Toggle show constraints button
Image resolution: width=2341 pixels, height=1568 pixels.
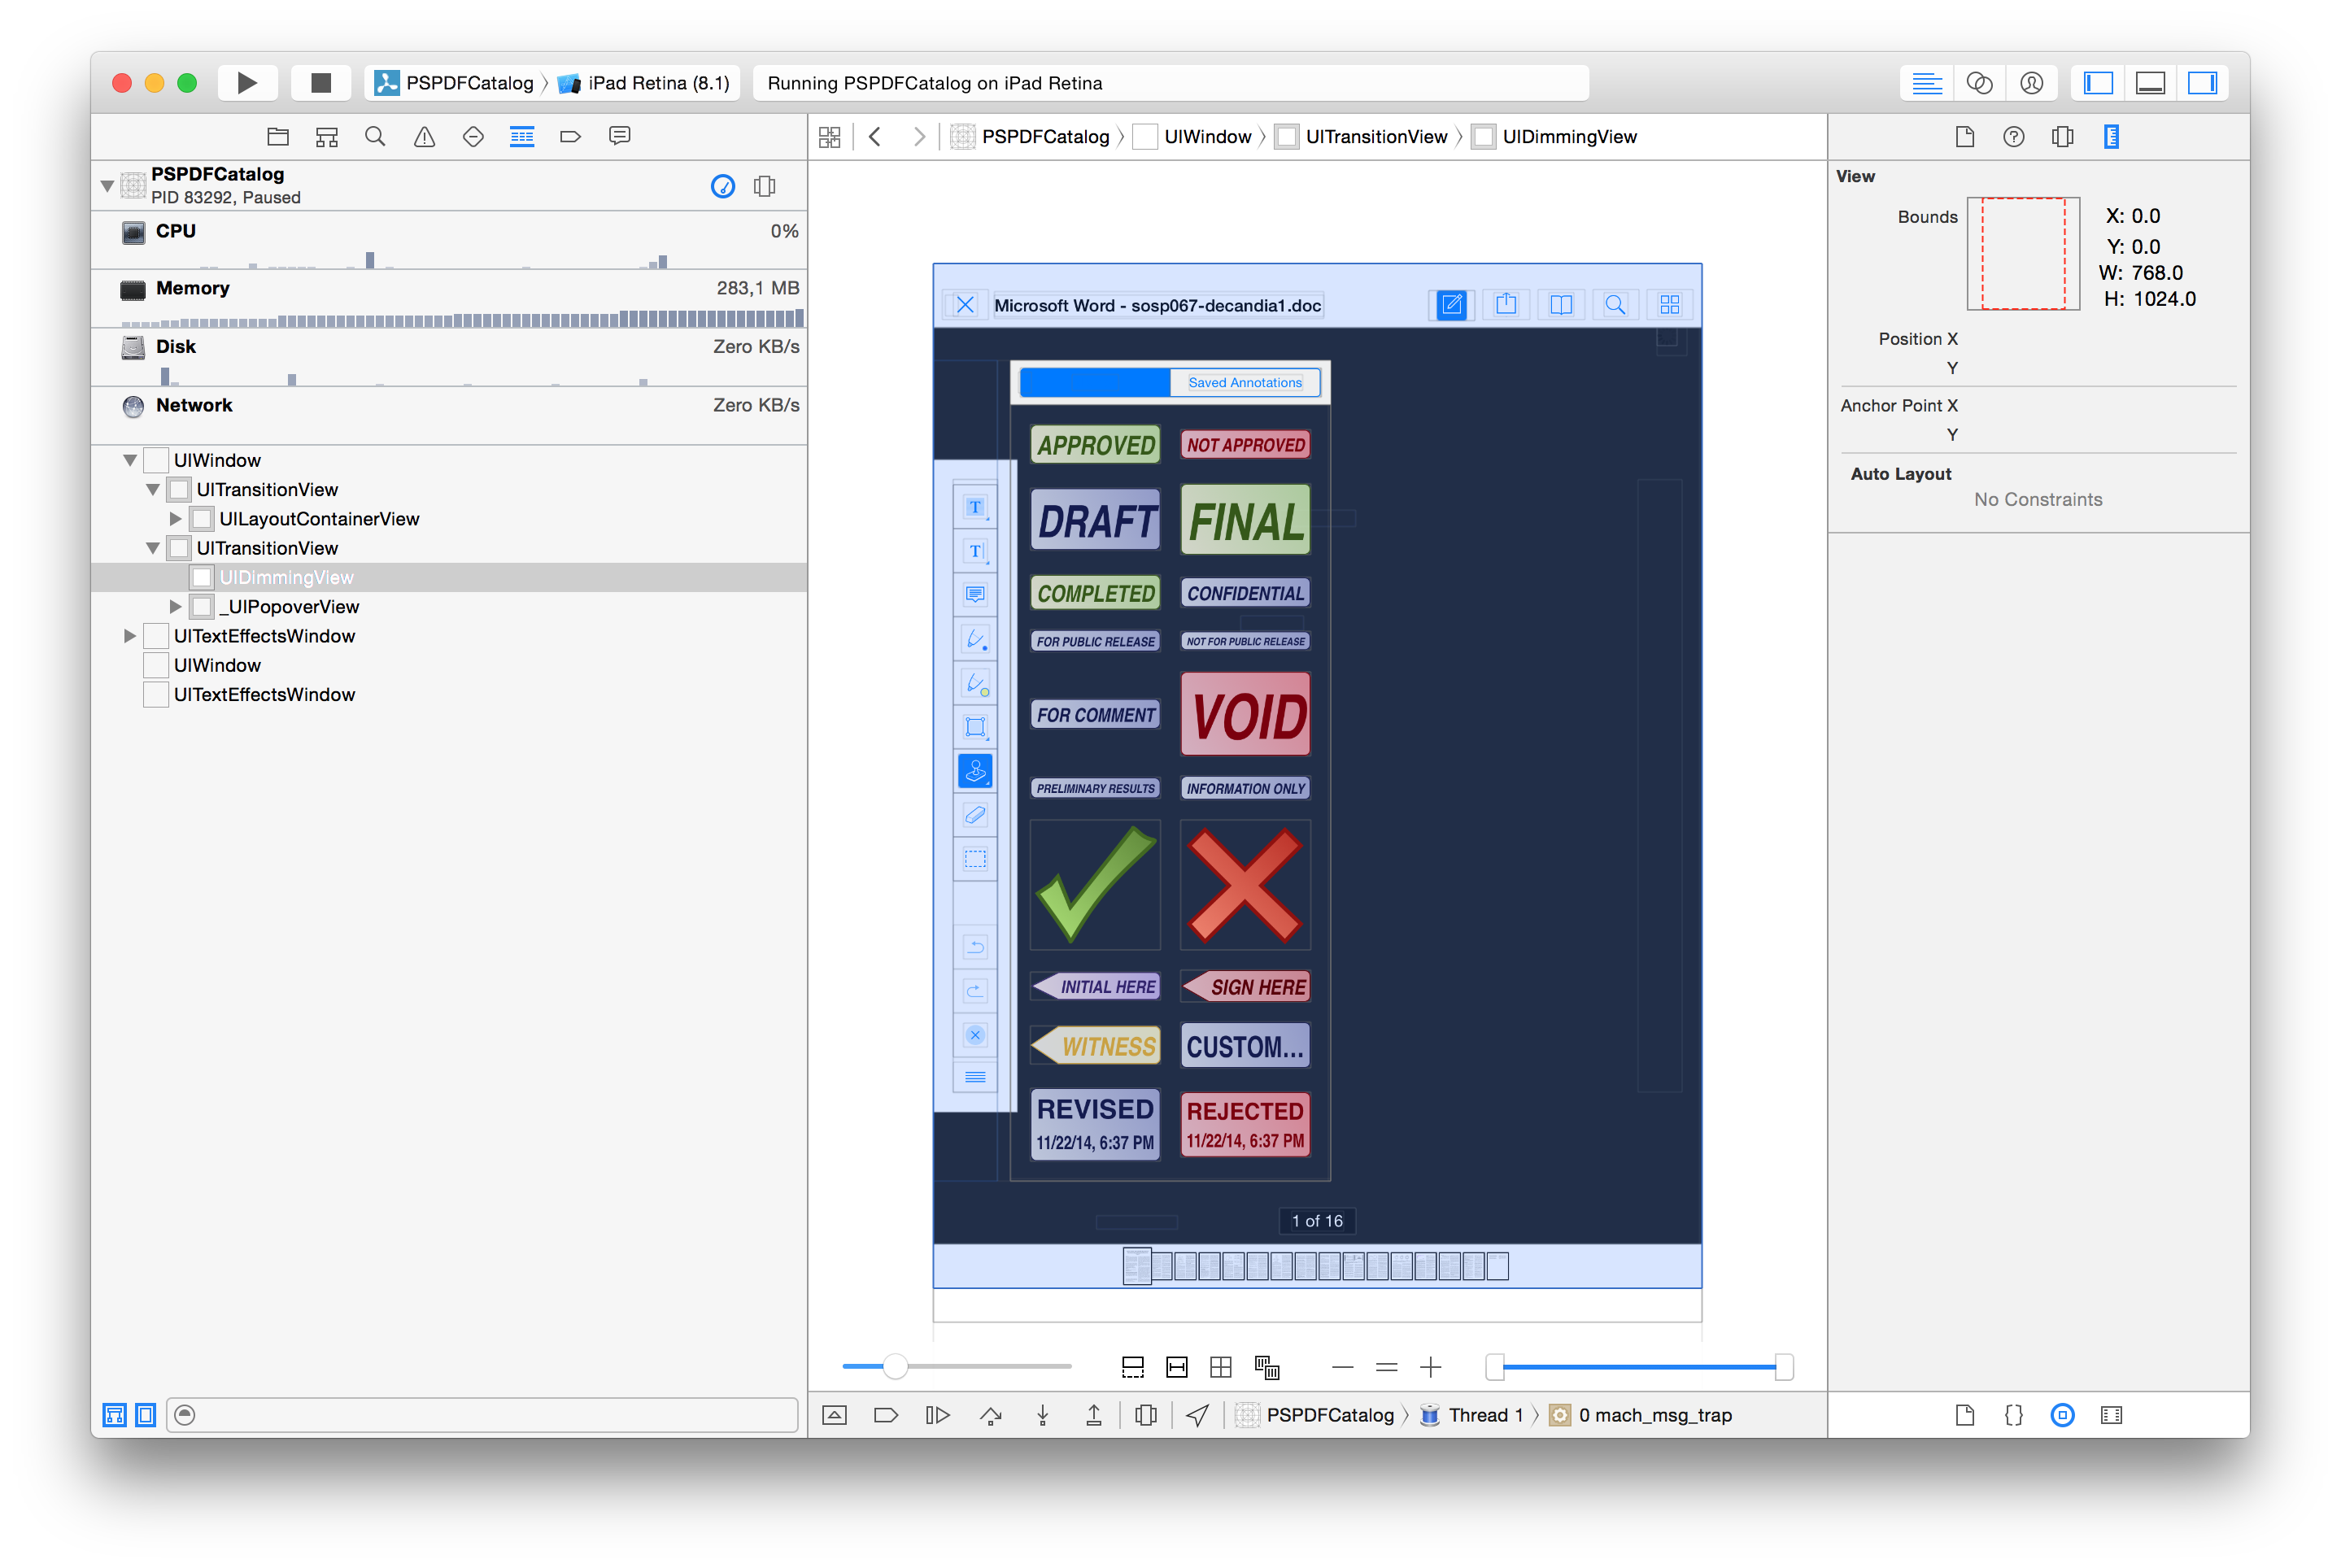(1177, 1366)
